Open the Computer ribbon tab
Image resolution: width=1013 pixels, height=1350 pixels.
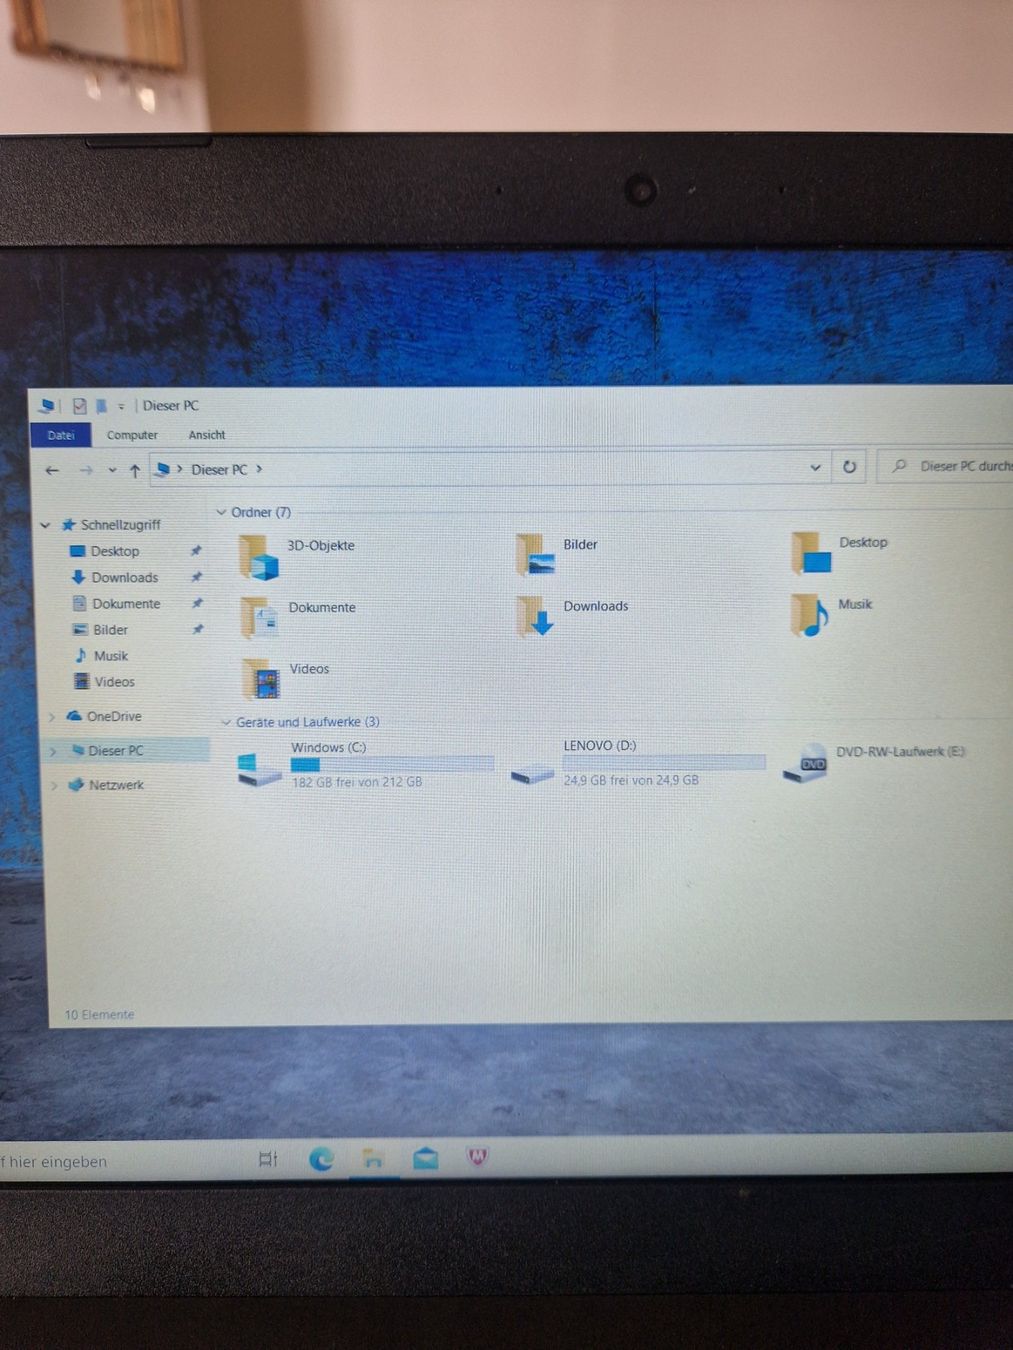(x=132, y=435)
